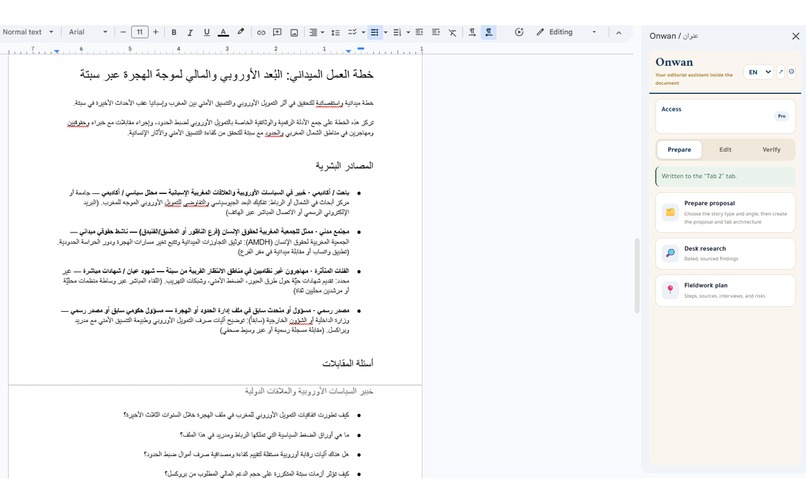Open the Desk research card
Screen dimensions: 806x504
pyautogui.click(x=725, y=254)
